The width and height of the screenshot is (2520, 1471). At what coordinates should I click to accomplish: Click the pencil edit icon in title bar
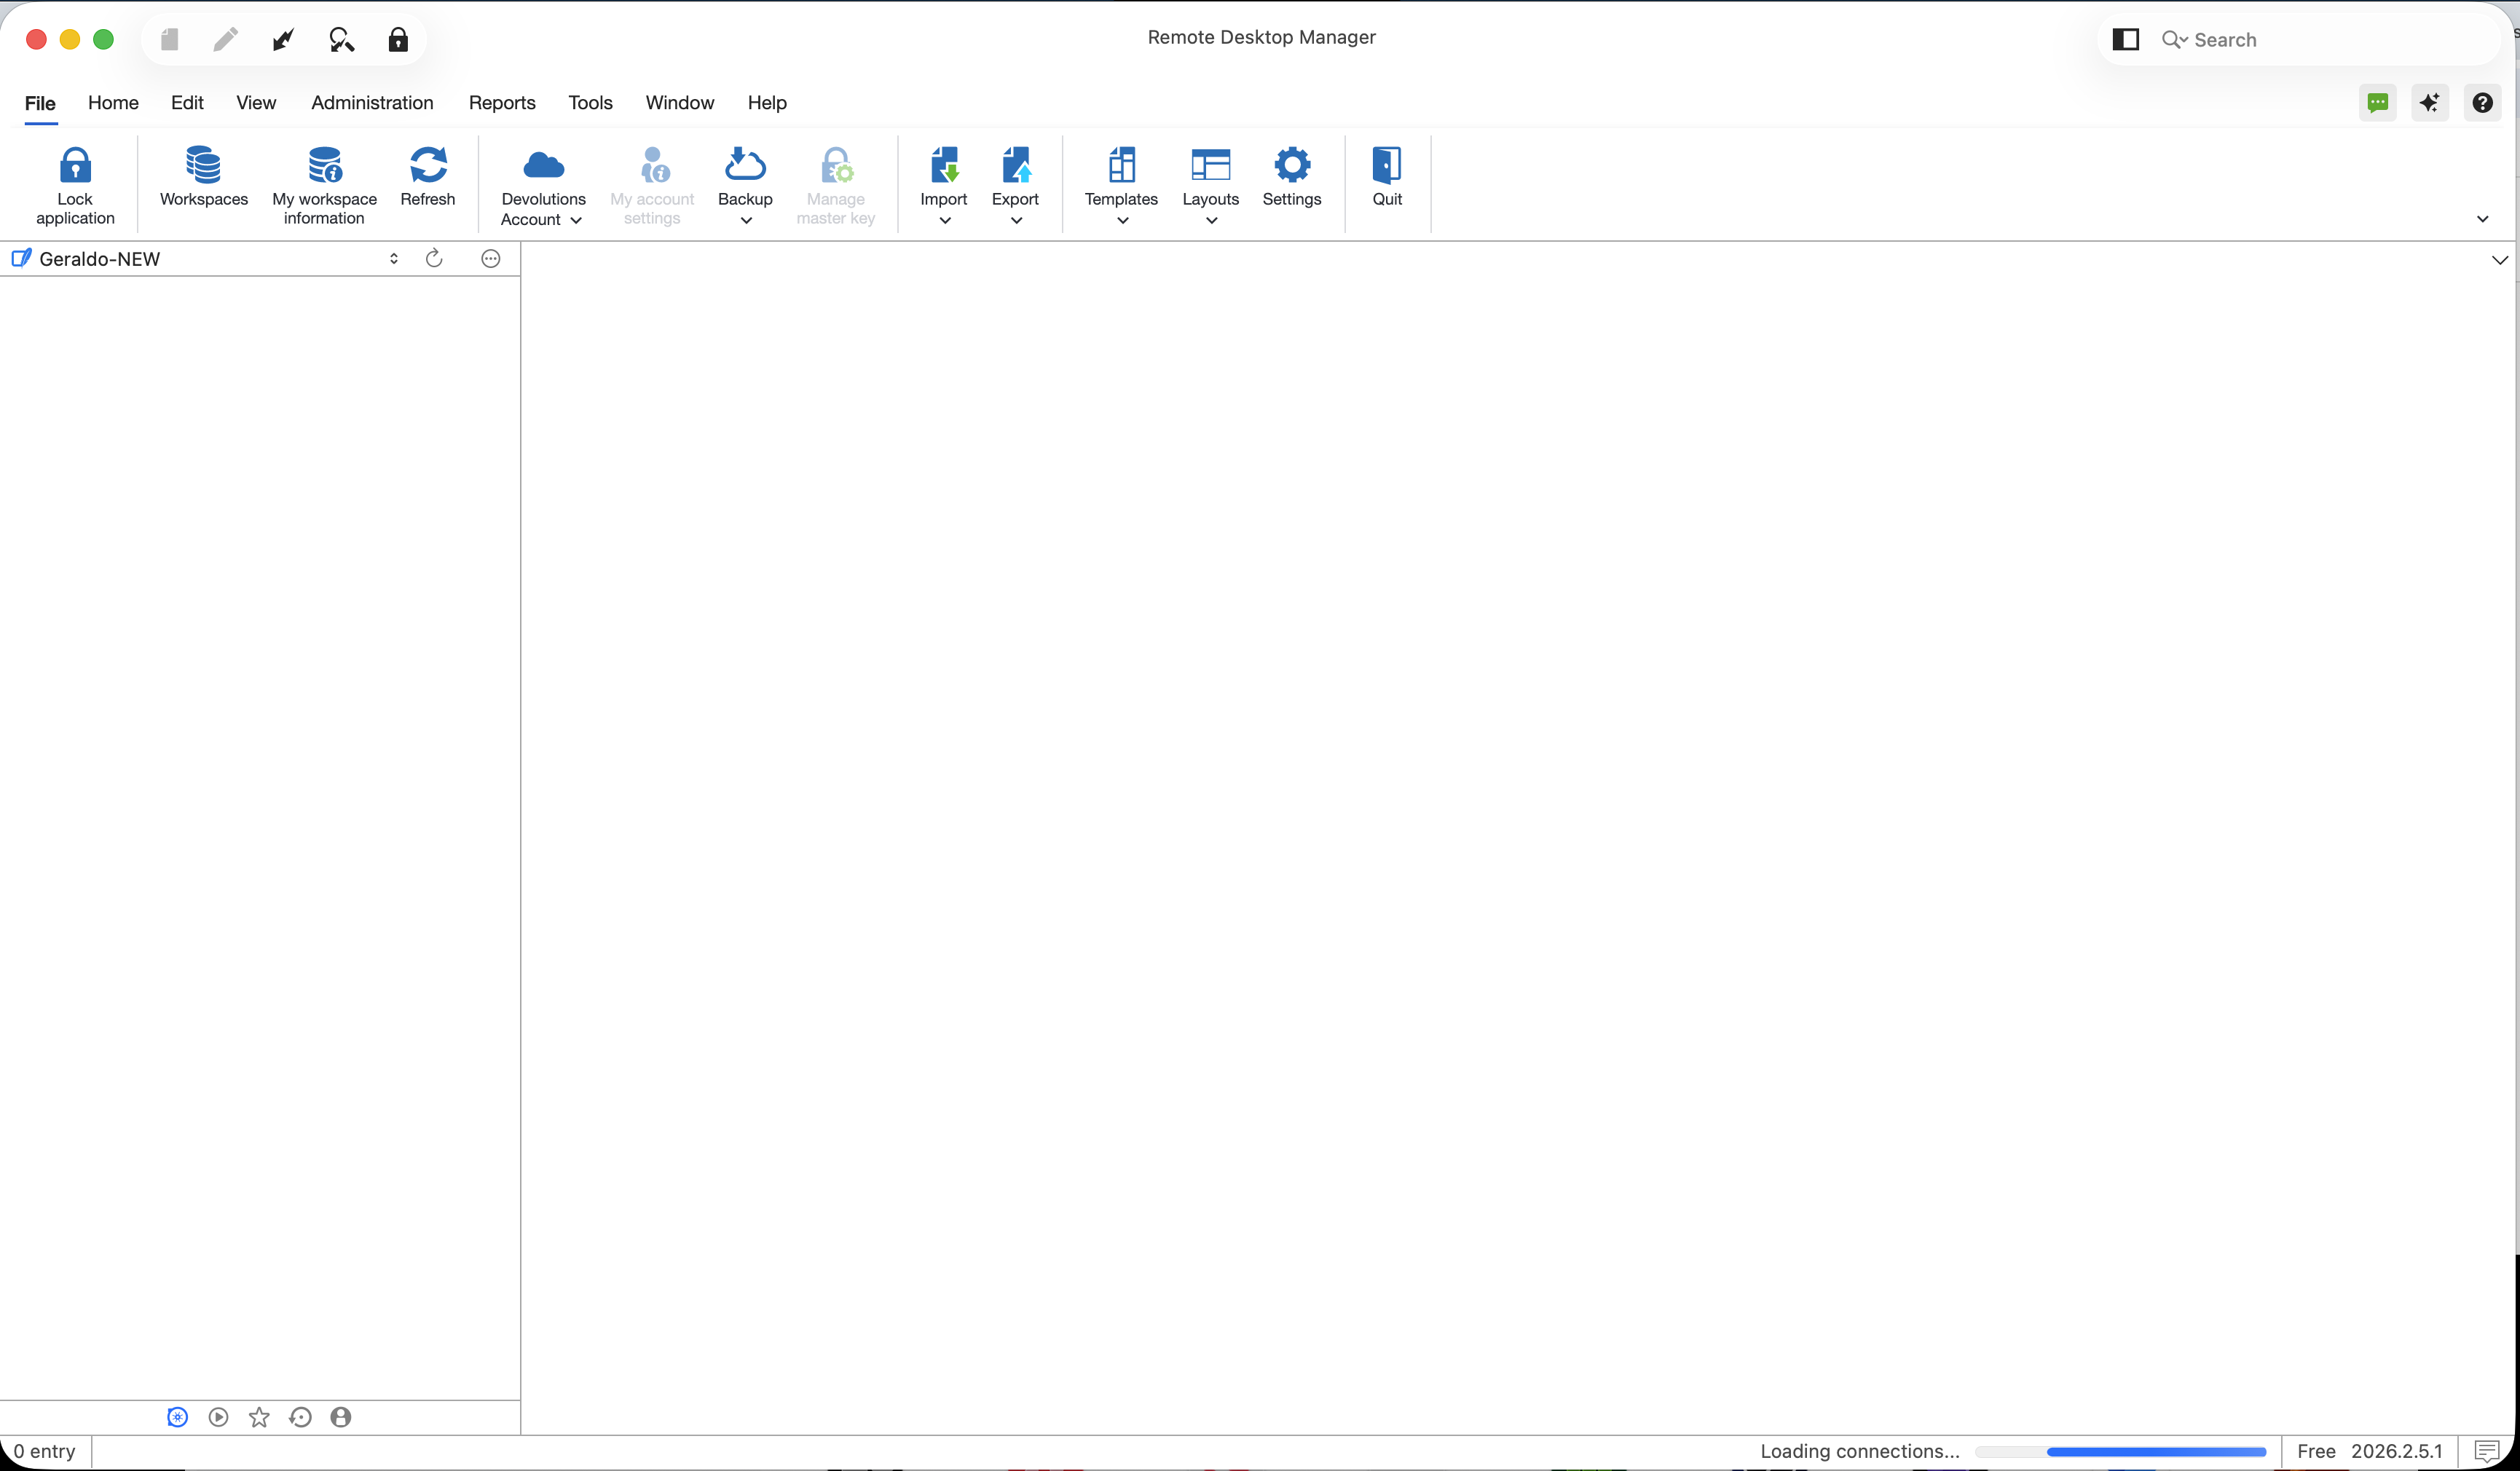(226, 39)
